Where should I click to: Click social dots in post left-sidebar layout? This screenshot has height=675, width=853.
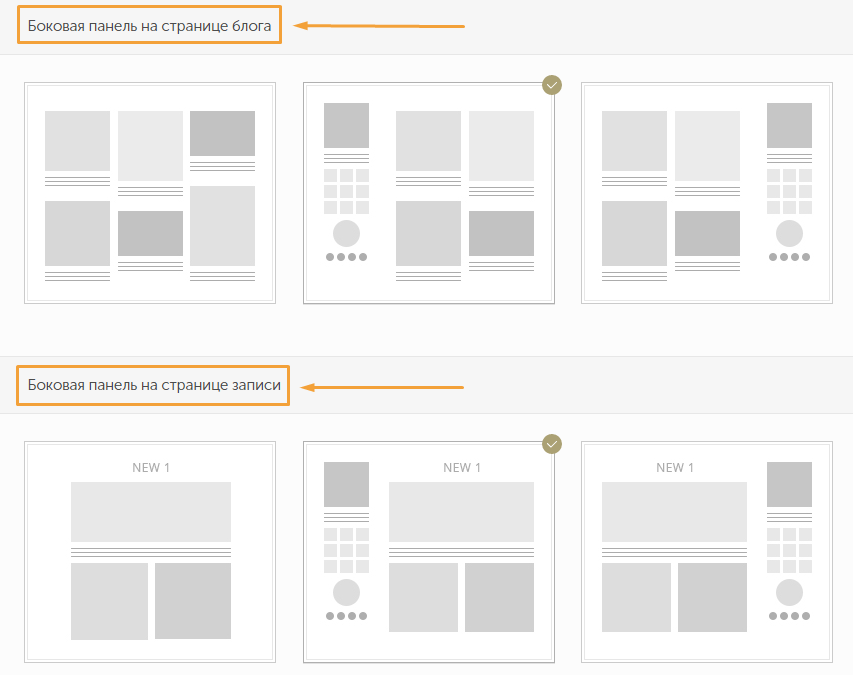[347, 616]
